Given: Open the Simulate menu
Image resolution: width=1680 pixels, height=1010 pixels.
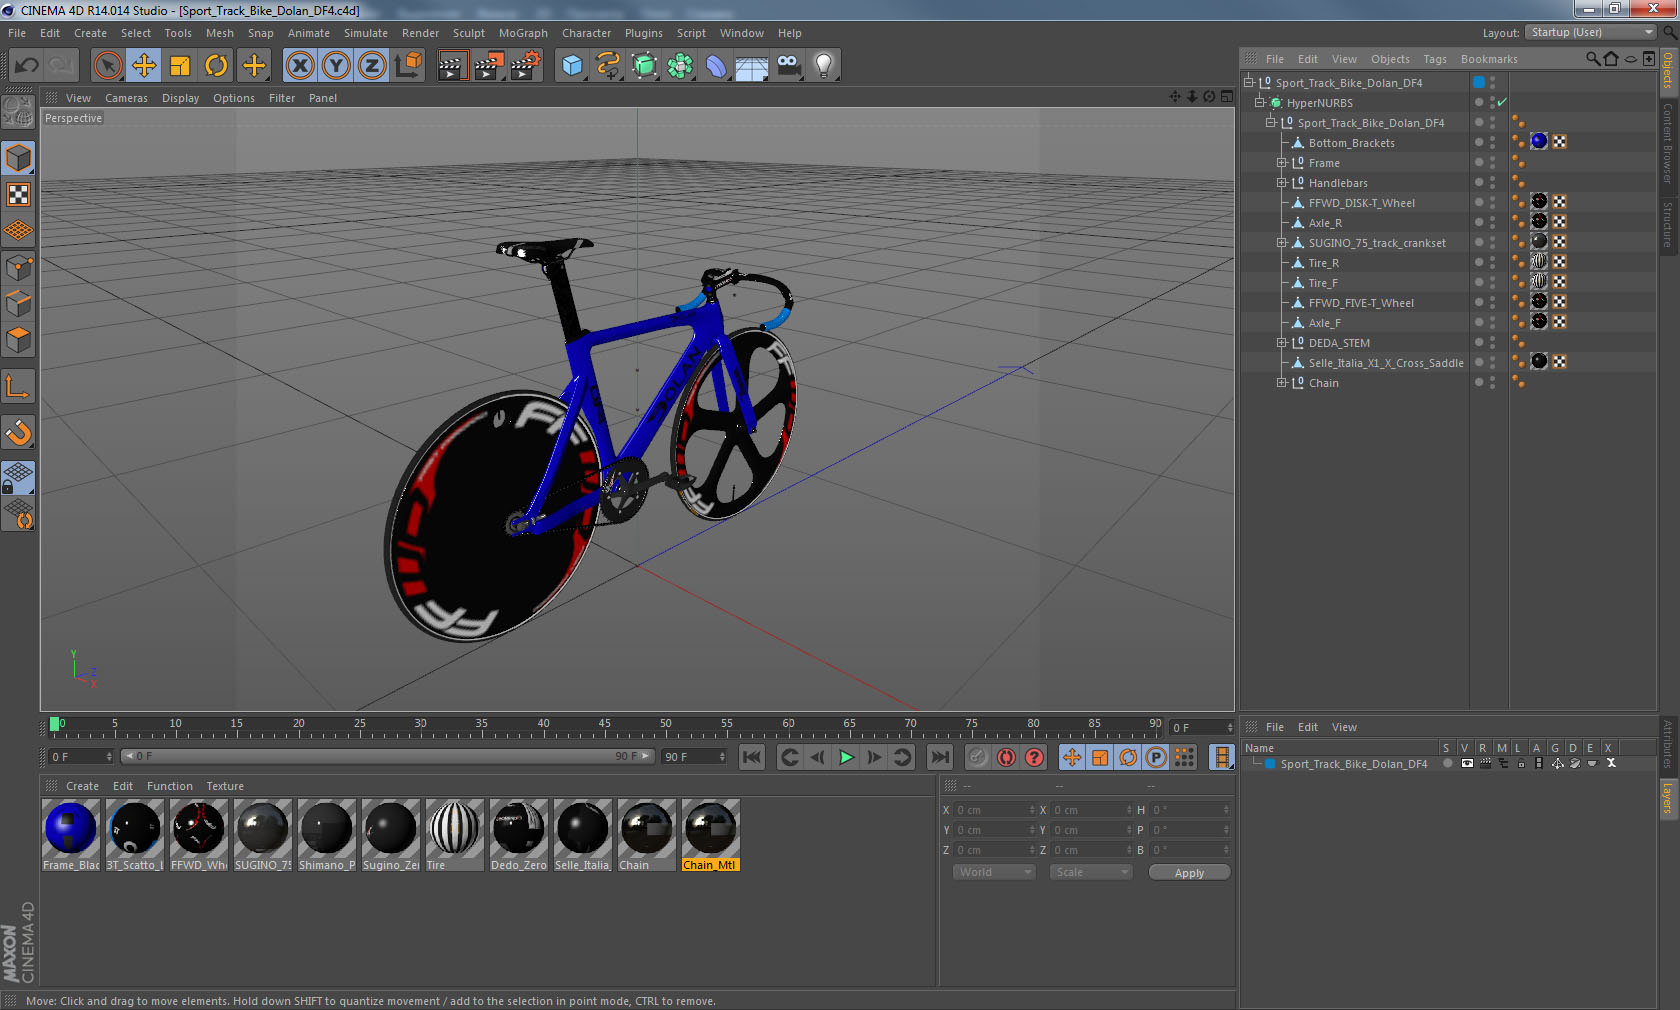Looking at the screenshot, I should 366,33.
